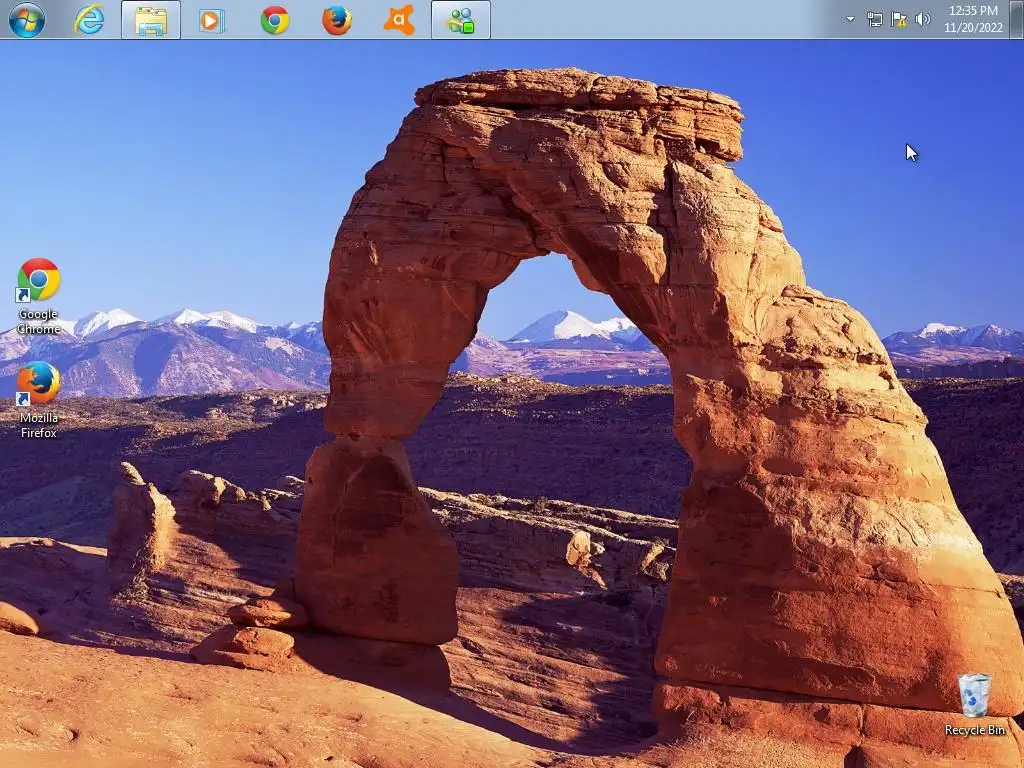Open the Windows Start orb
Image resolution: width=1024 pixels, height=768 pixels.
(27, 20)
